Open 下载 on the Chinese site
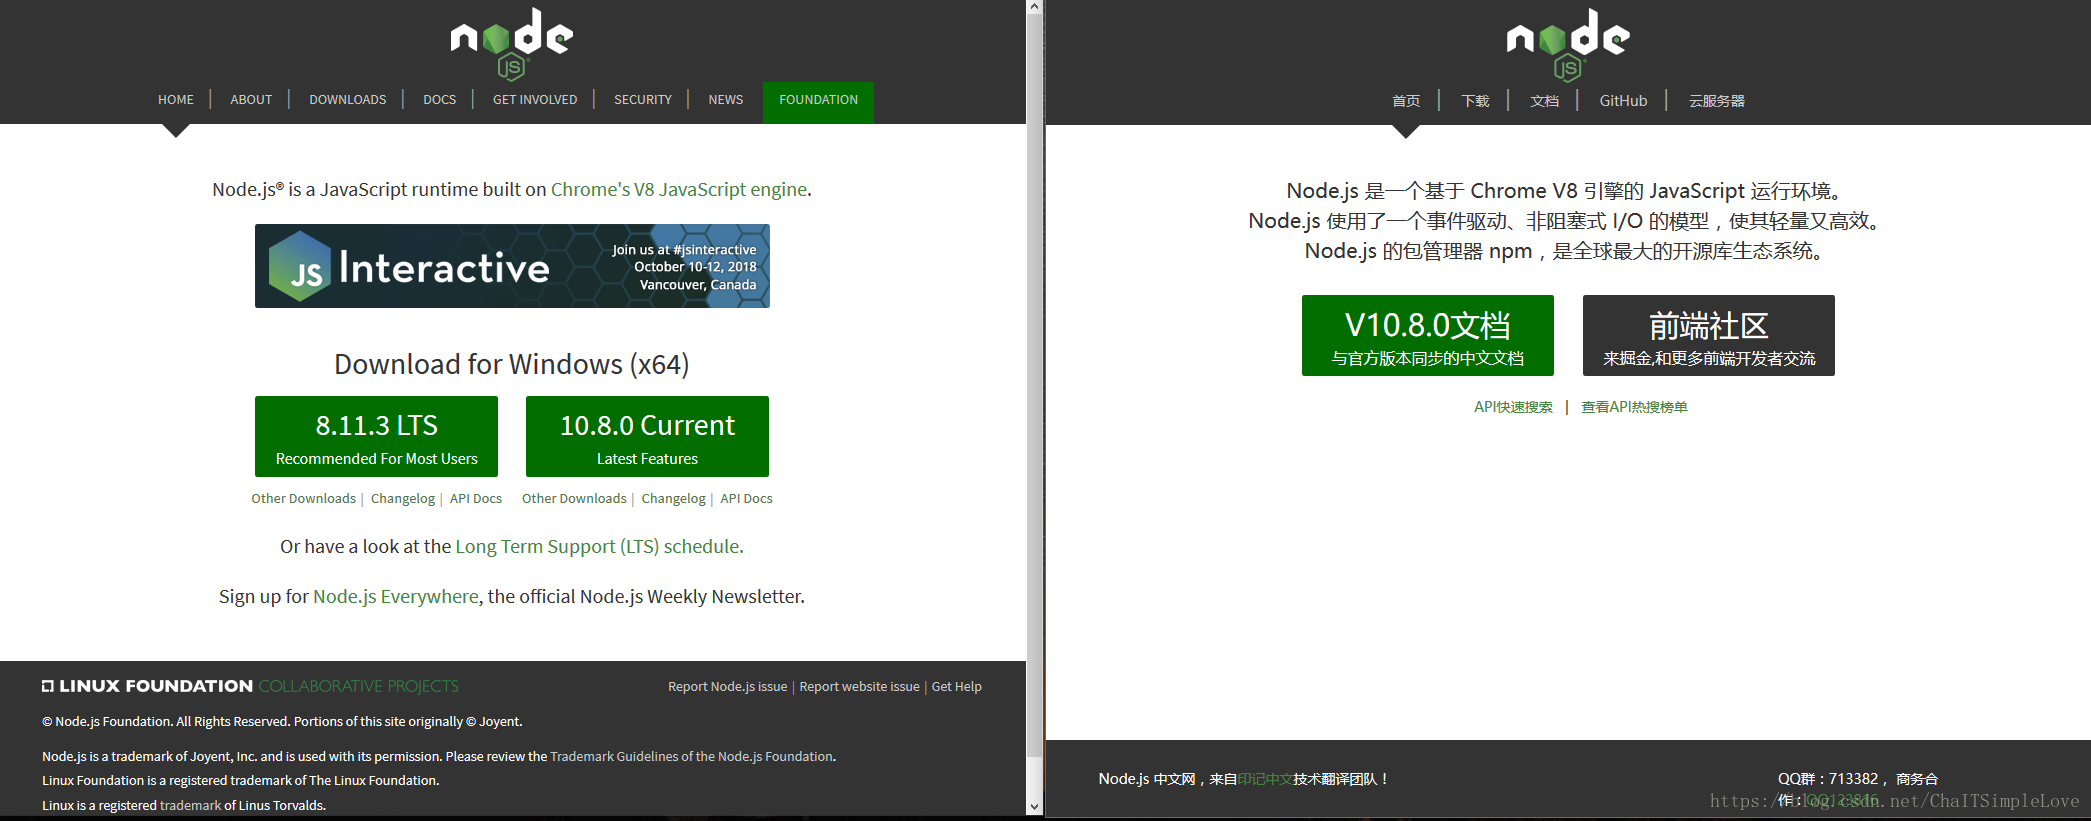 click(x=1475, y=101)
